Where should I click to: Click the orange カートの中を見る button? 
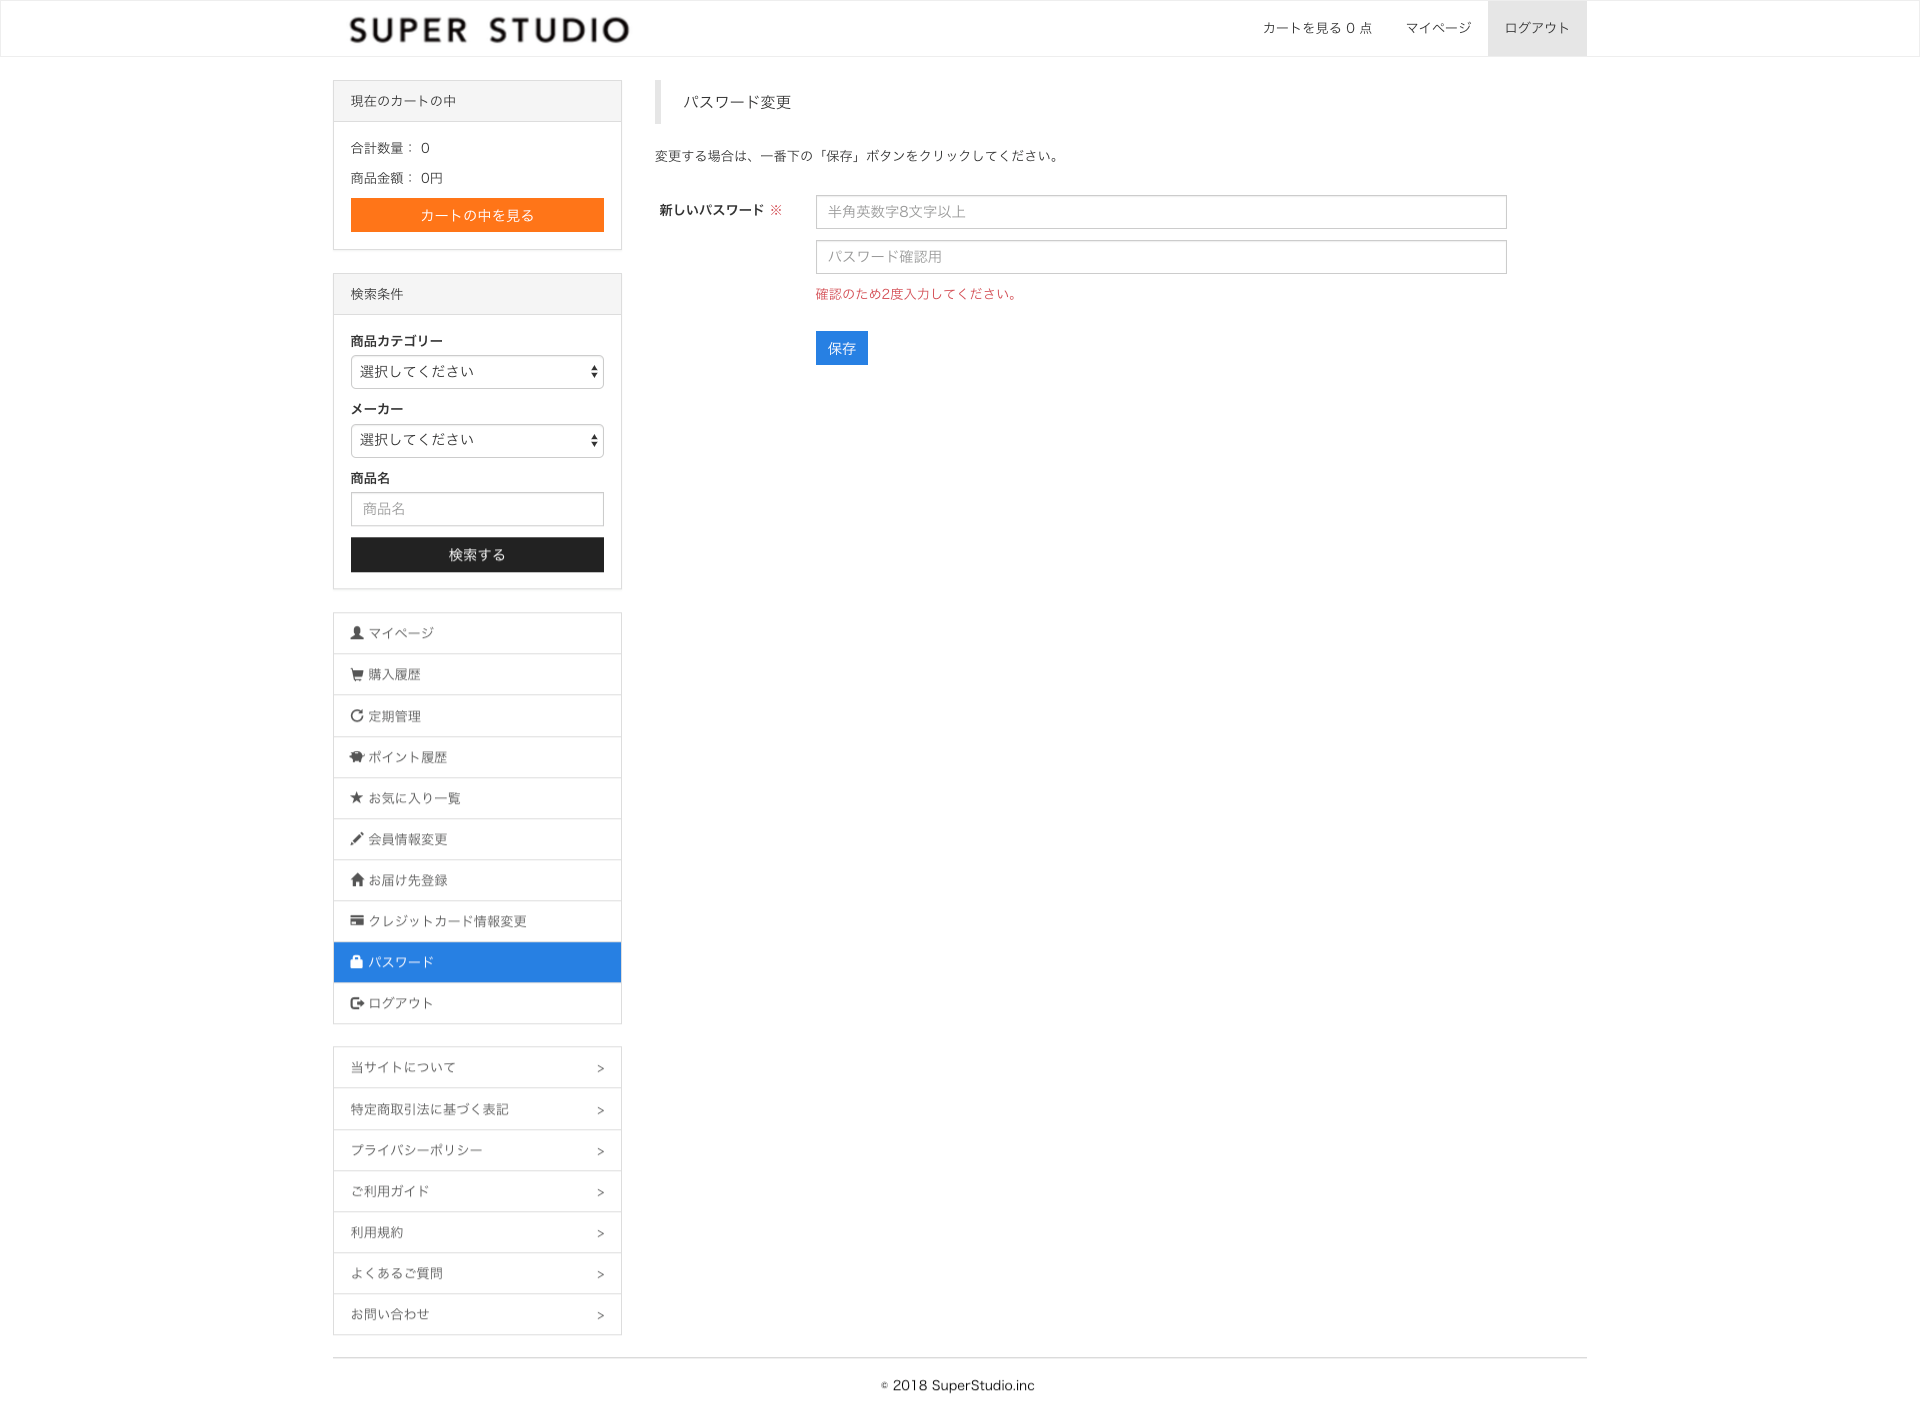(x=477, y=215)
